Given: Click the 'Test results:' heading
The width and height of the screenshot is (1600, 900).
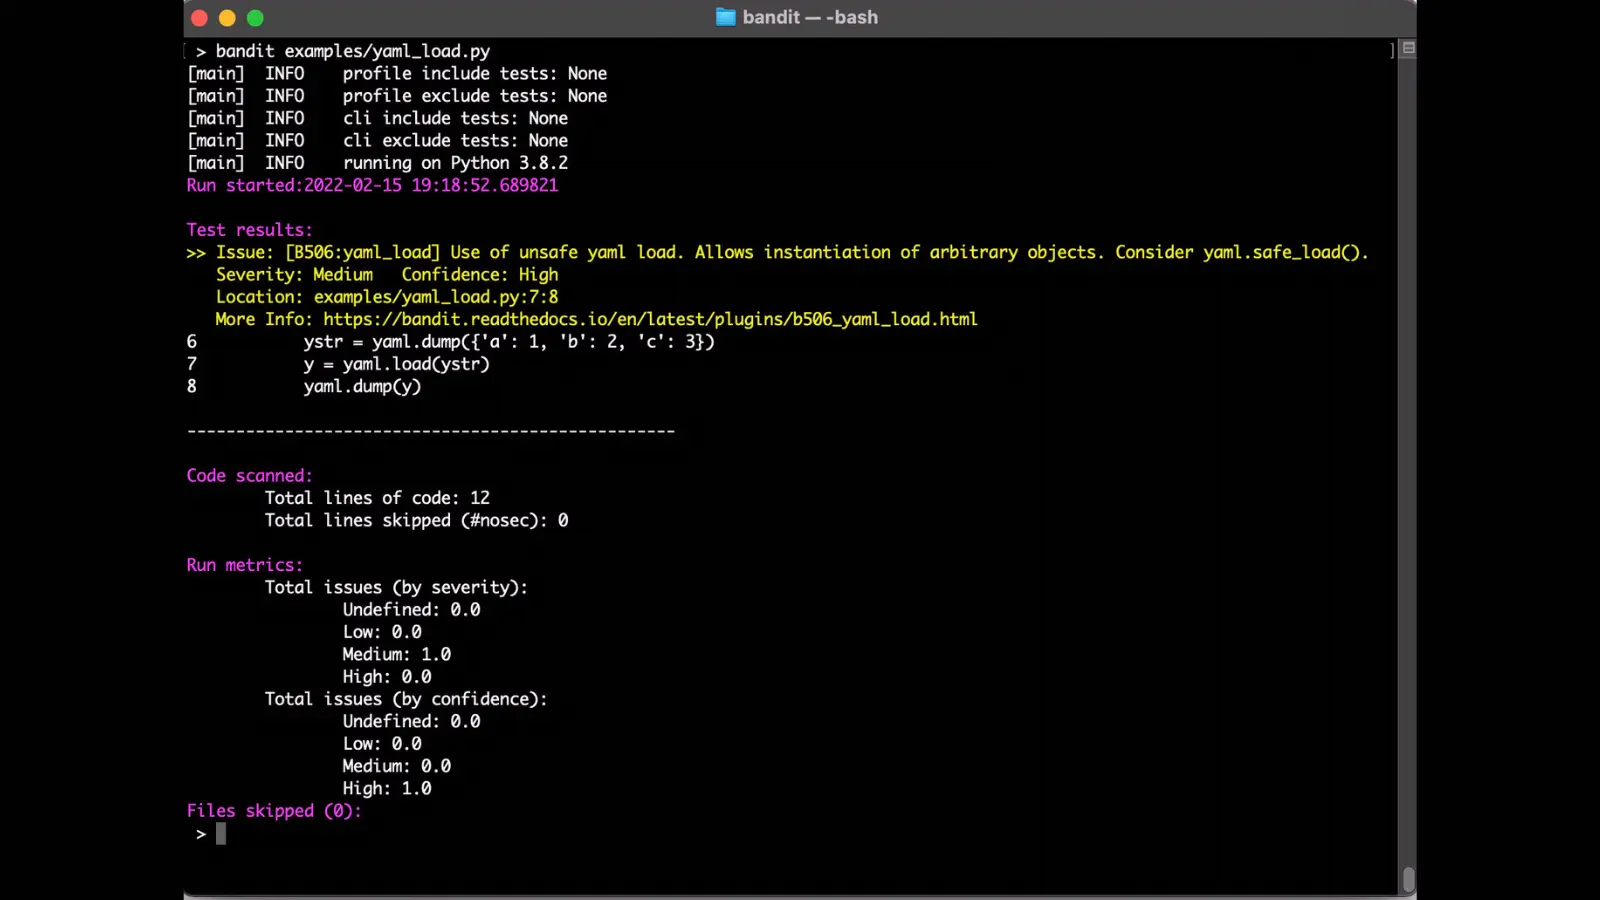Looking at the screenshot, I should coord(249,230).
